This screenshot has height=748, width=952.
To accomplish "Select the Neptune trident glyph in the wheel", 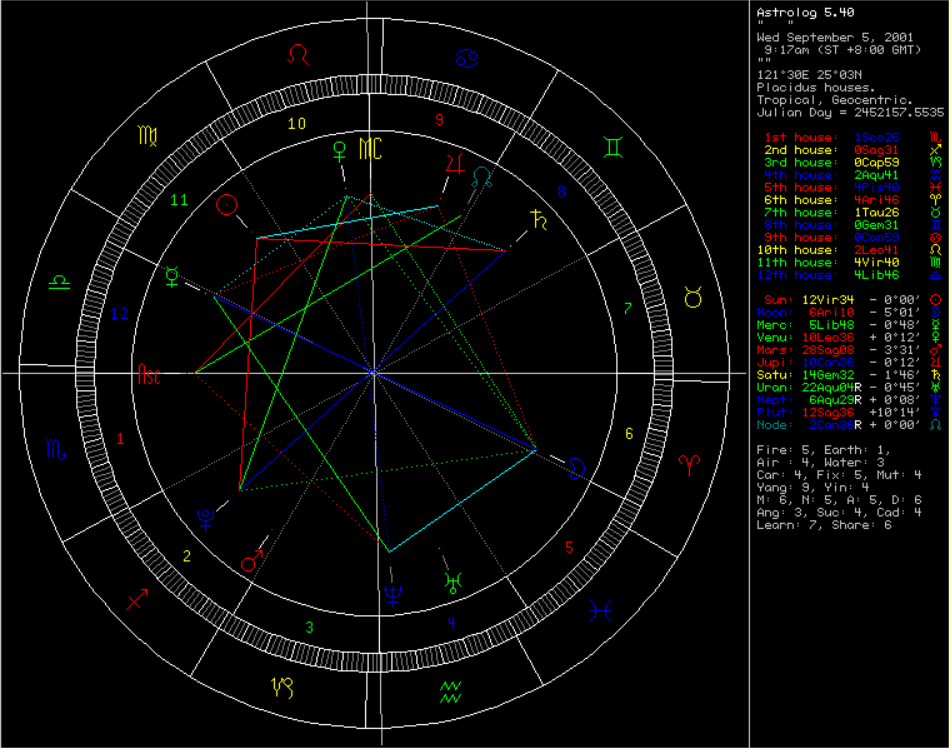I will (x=393, y=596).
